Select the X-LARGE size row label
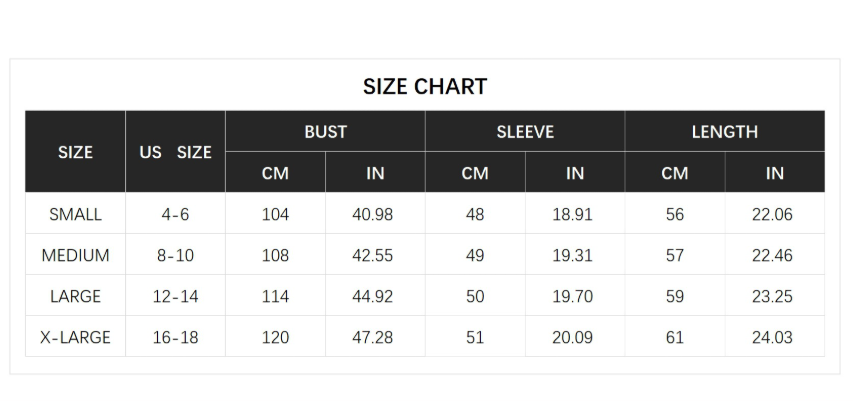The width and height of the screenshot is (853, 401). click(x=75, y=337)
